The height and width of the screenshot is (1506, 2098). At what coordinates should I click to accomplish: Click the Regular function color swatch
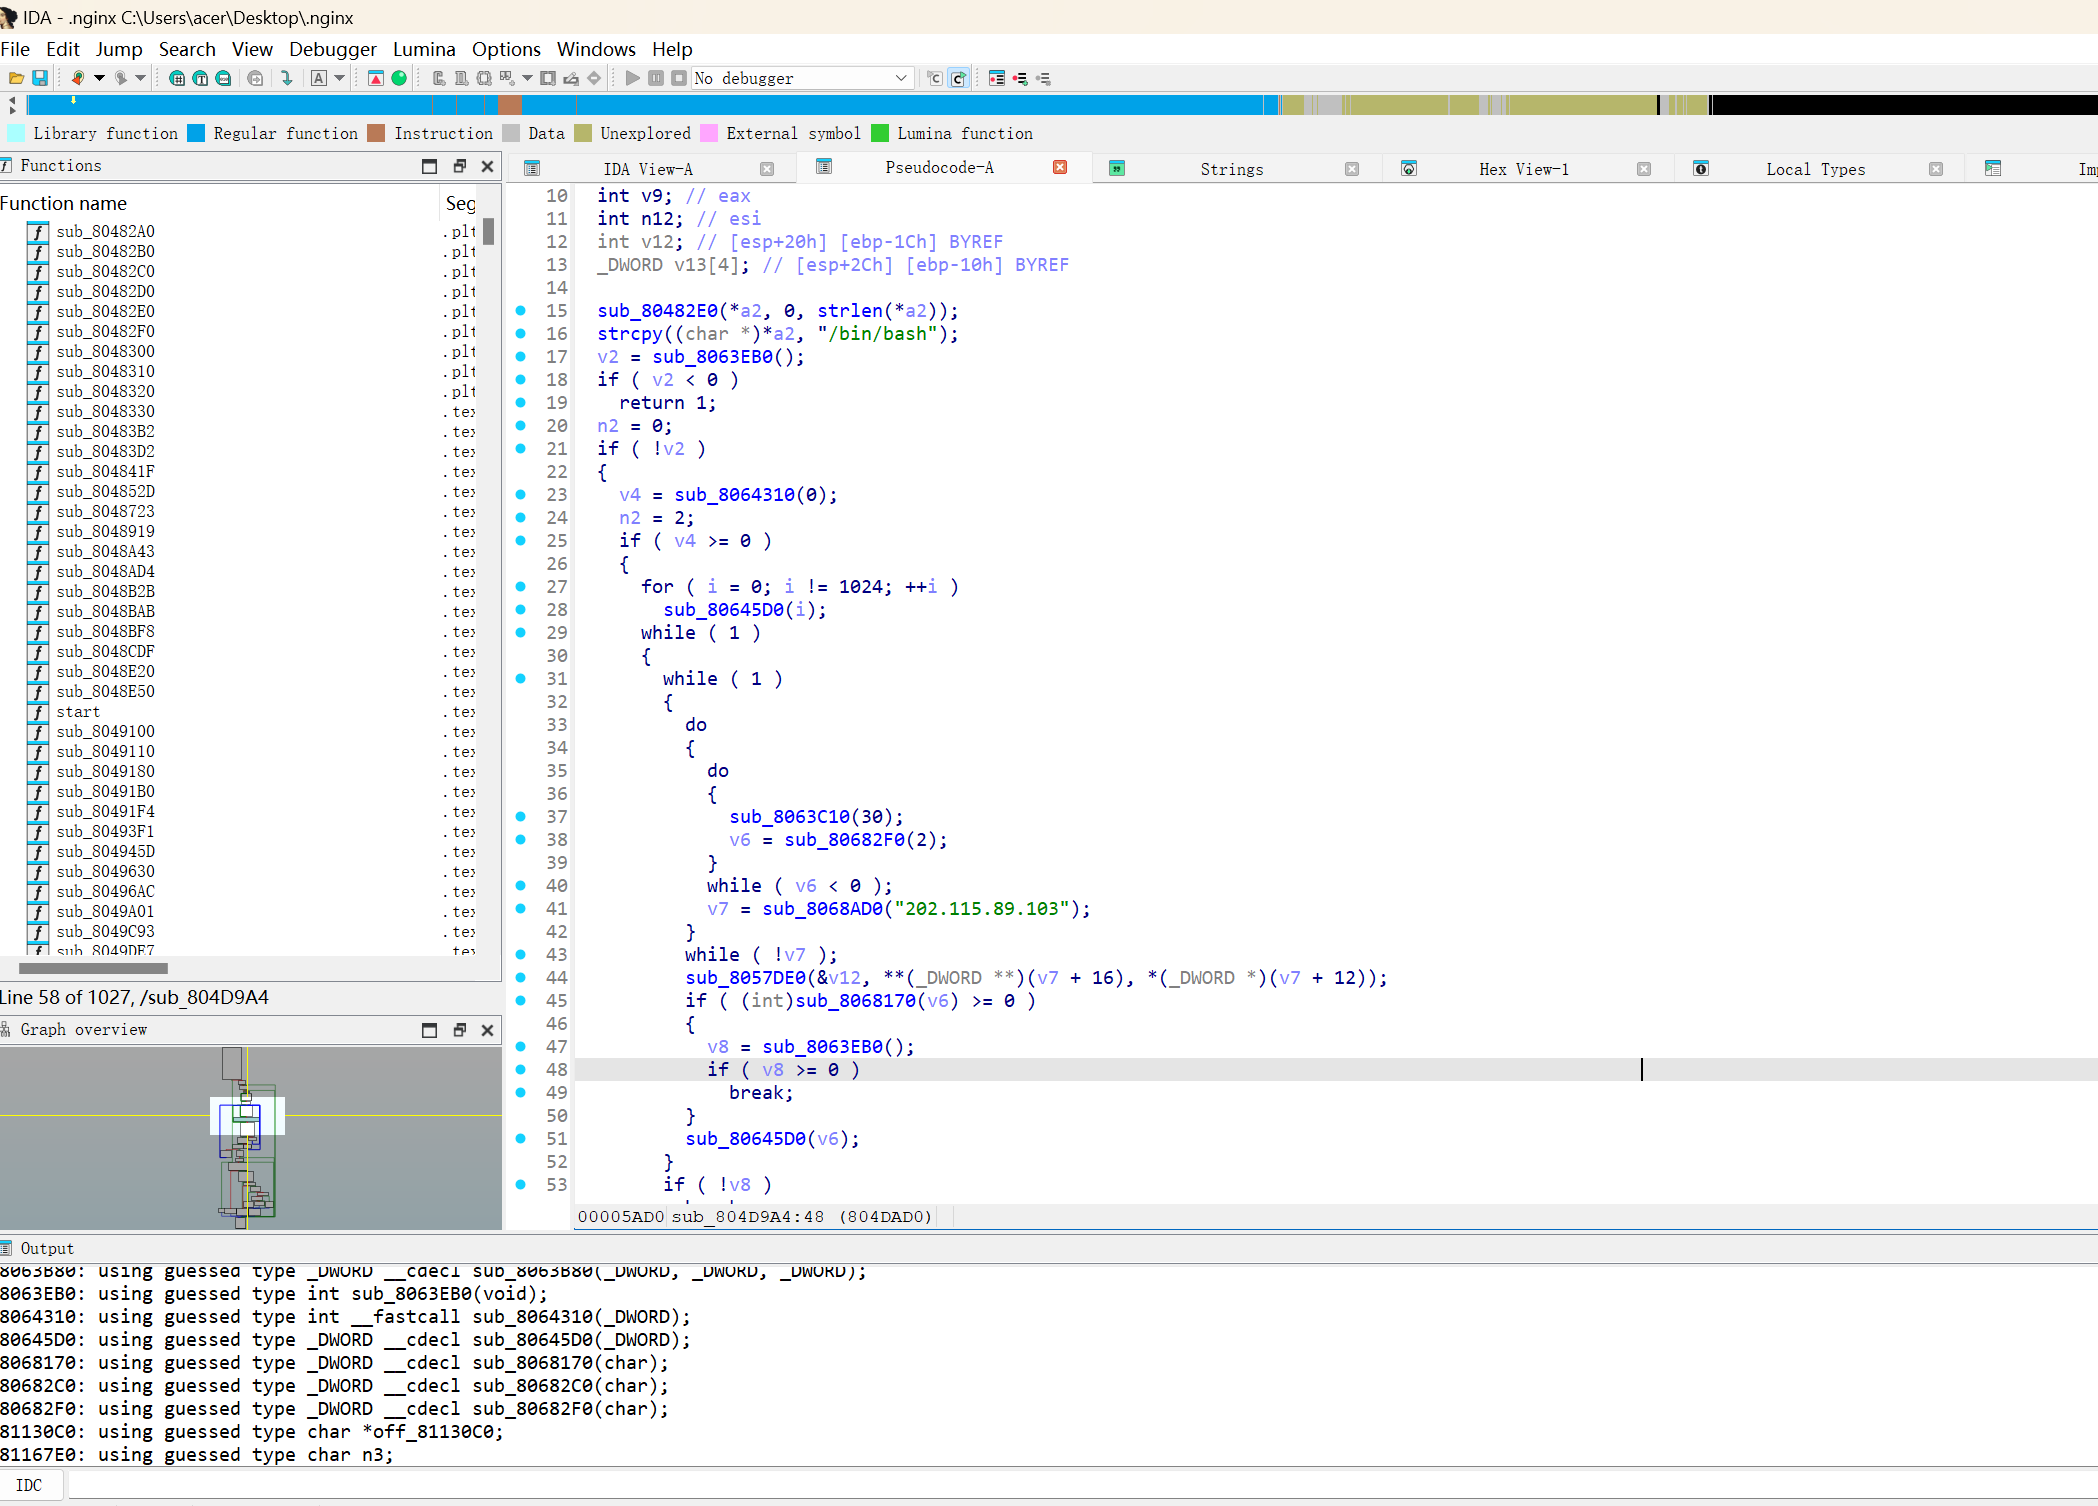[196, 133]
